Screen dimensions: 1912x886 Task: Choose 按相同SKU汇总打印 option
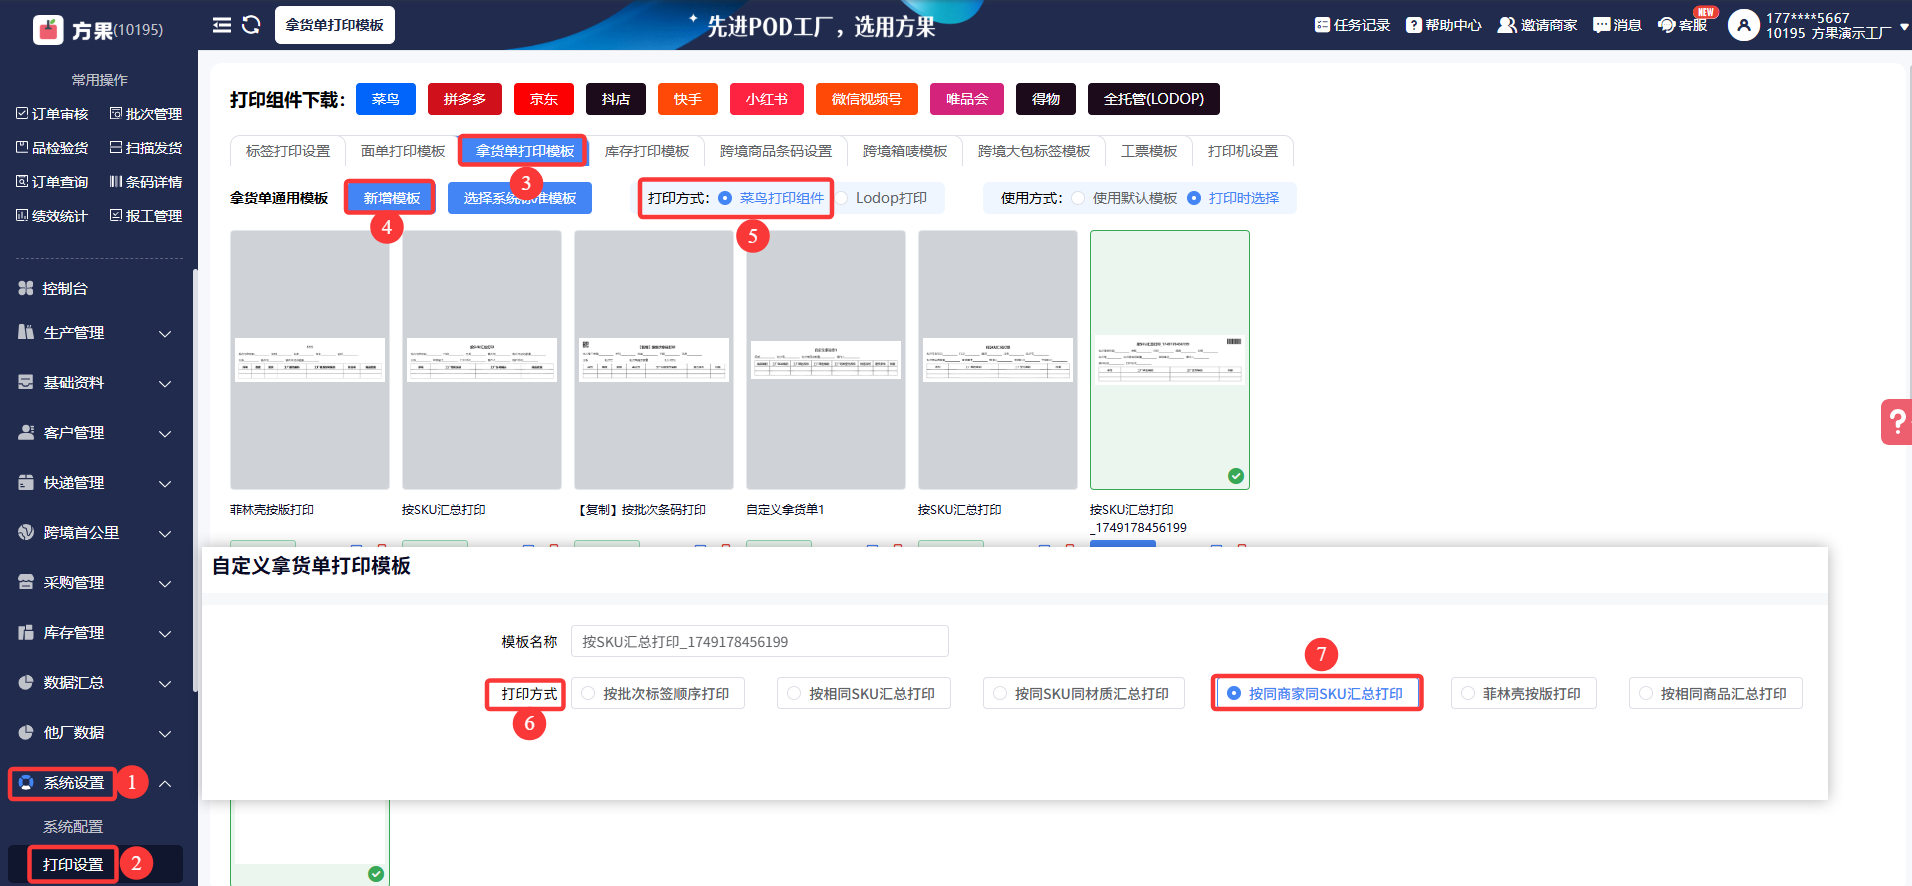point(863,693)
